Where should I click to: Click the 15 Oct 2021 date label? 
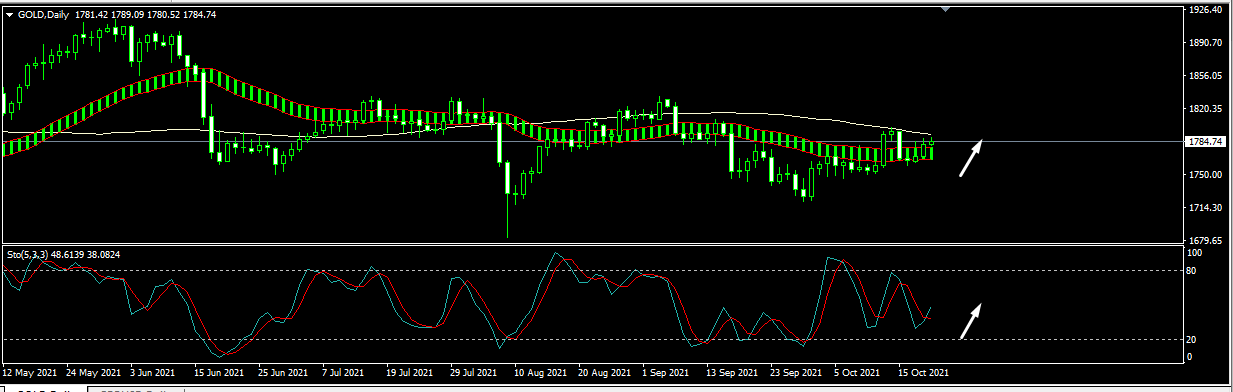pyautogui.click(x=923, y=372)
